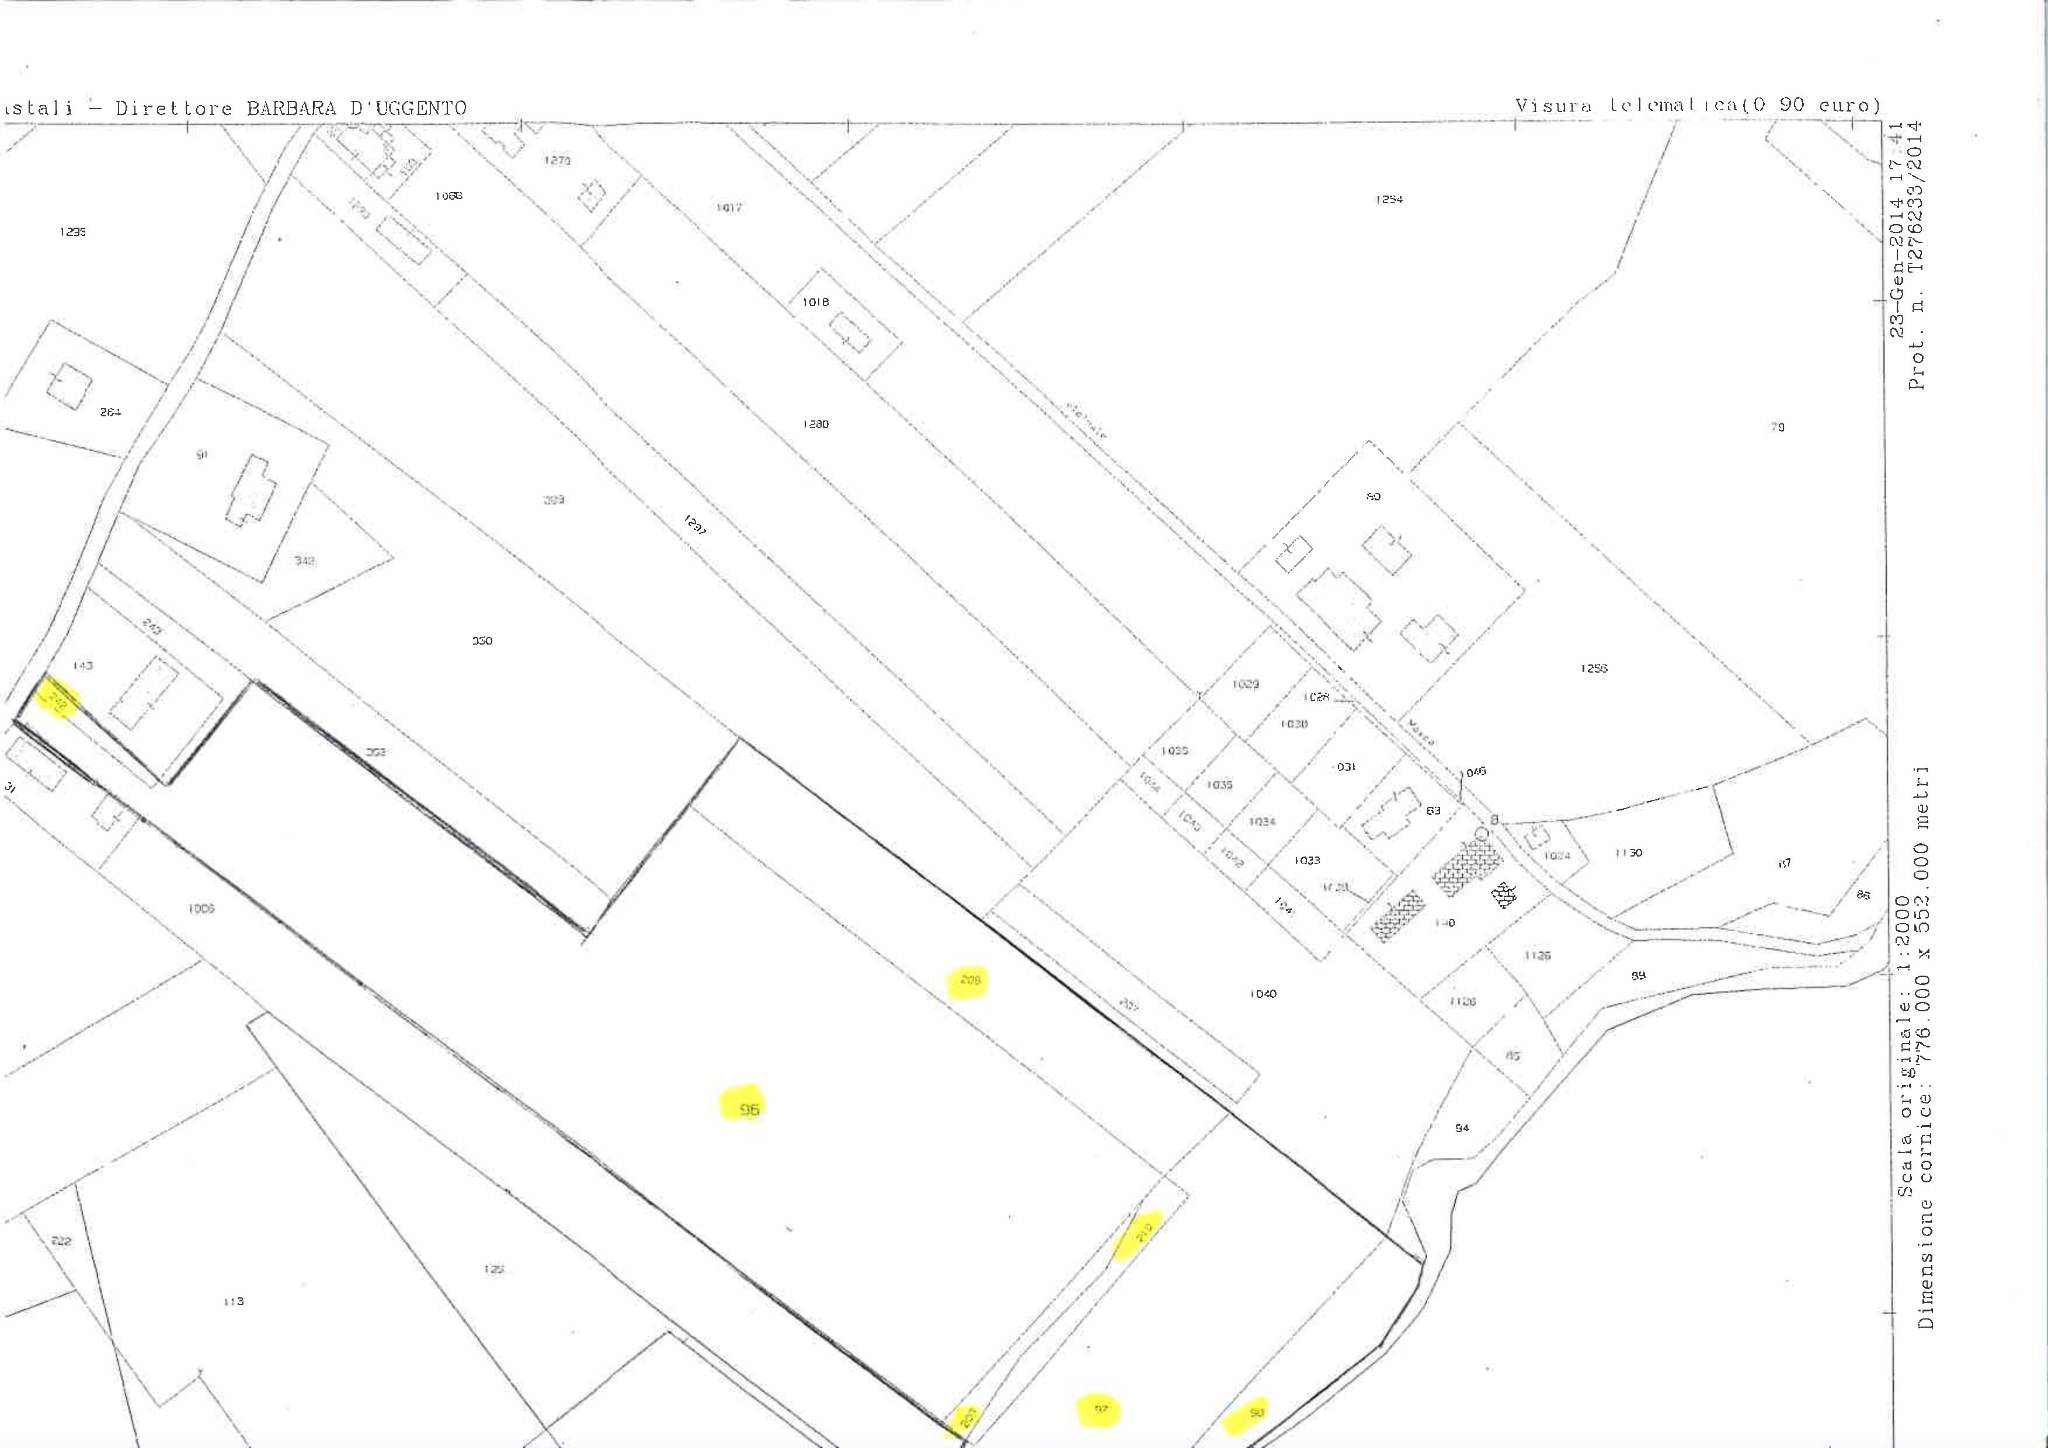
Task: Click the square building symbol in parcel 264
Action: point(70,385)
